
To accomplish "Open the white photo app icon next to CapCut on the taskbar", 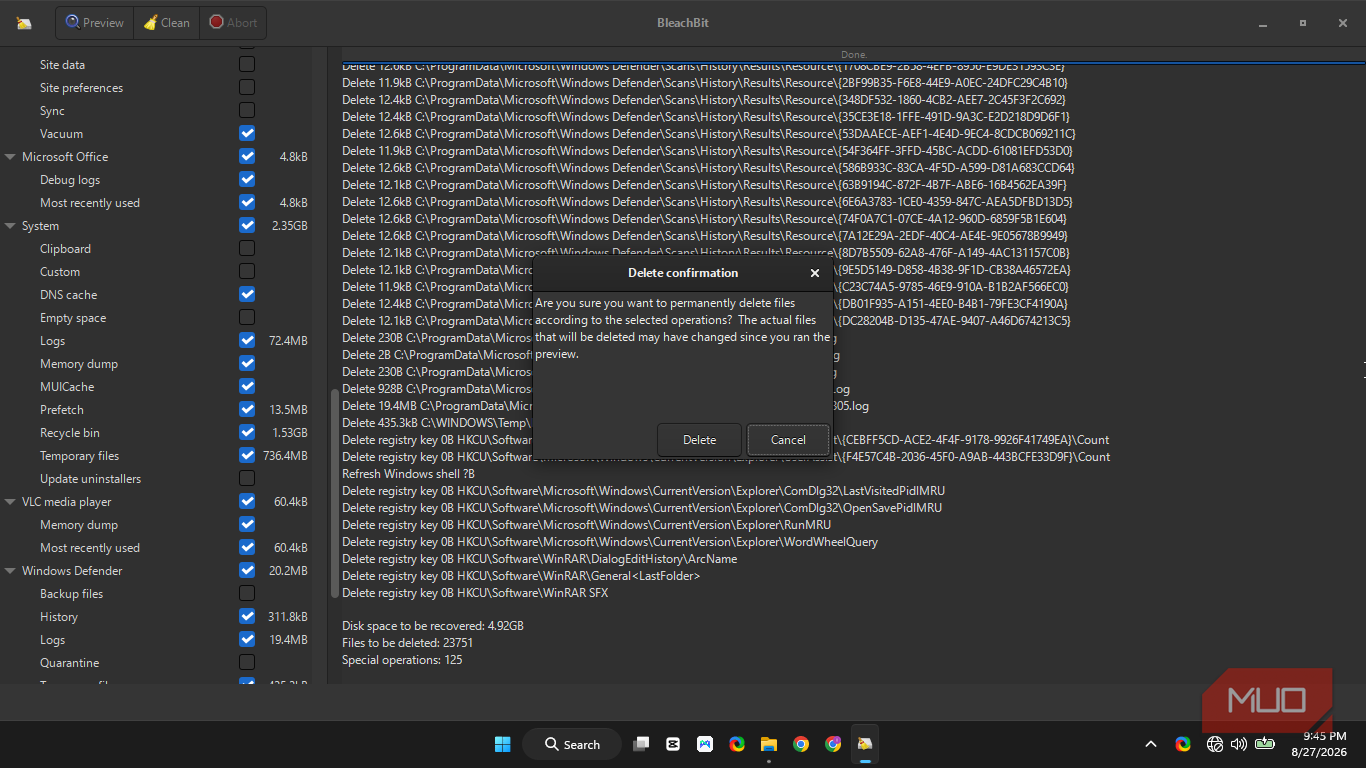I will 705,744.
